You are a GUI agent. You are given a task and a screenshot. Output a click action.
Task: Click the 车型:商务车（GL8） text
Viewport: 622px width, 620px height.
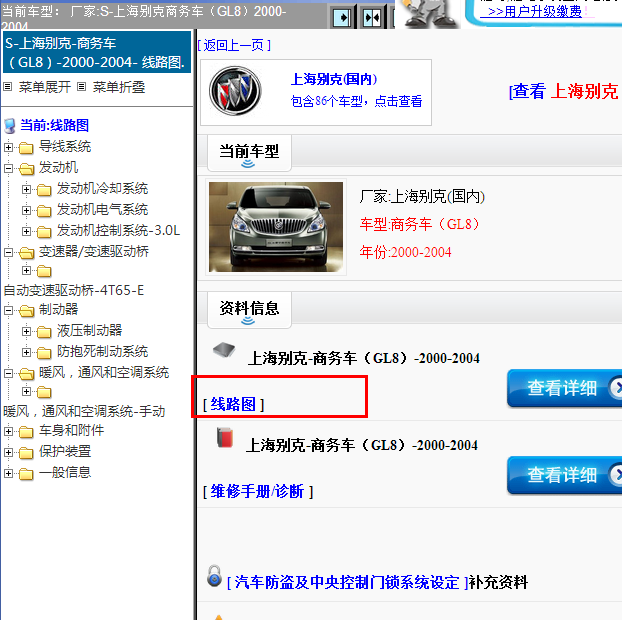(x=420, y=225)
